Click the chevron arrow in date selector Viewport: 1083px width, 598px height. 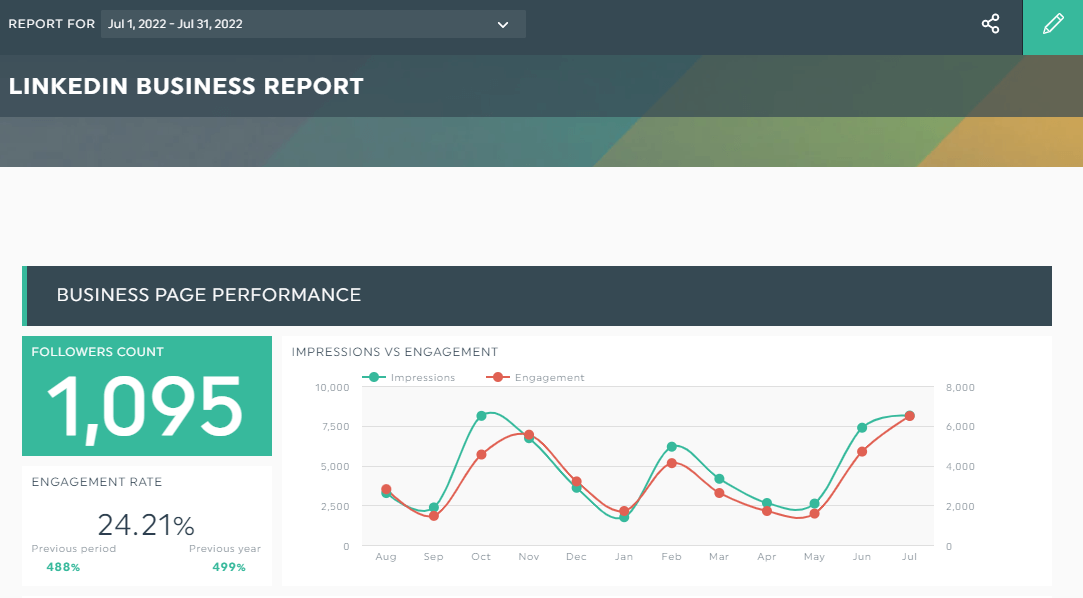pyautogui.click(x=503, y=25)
